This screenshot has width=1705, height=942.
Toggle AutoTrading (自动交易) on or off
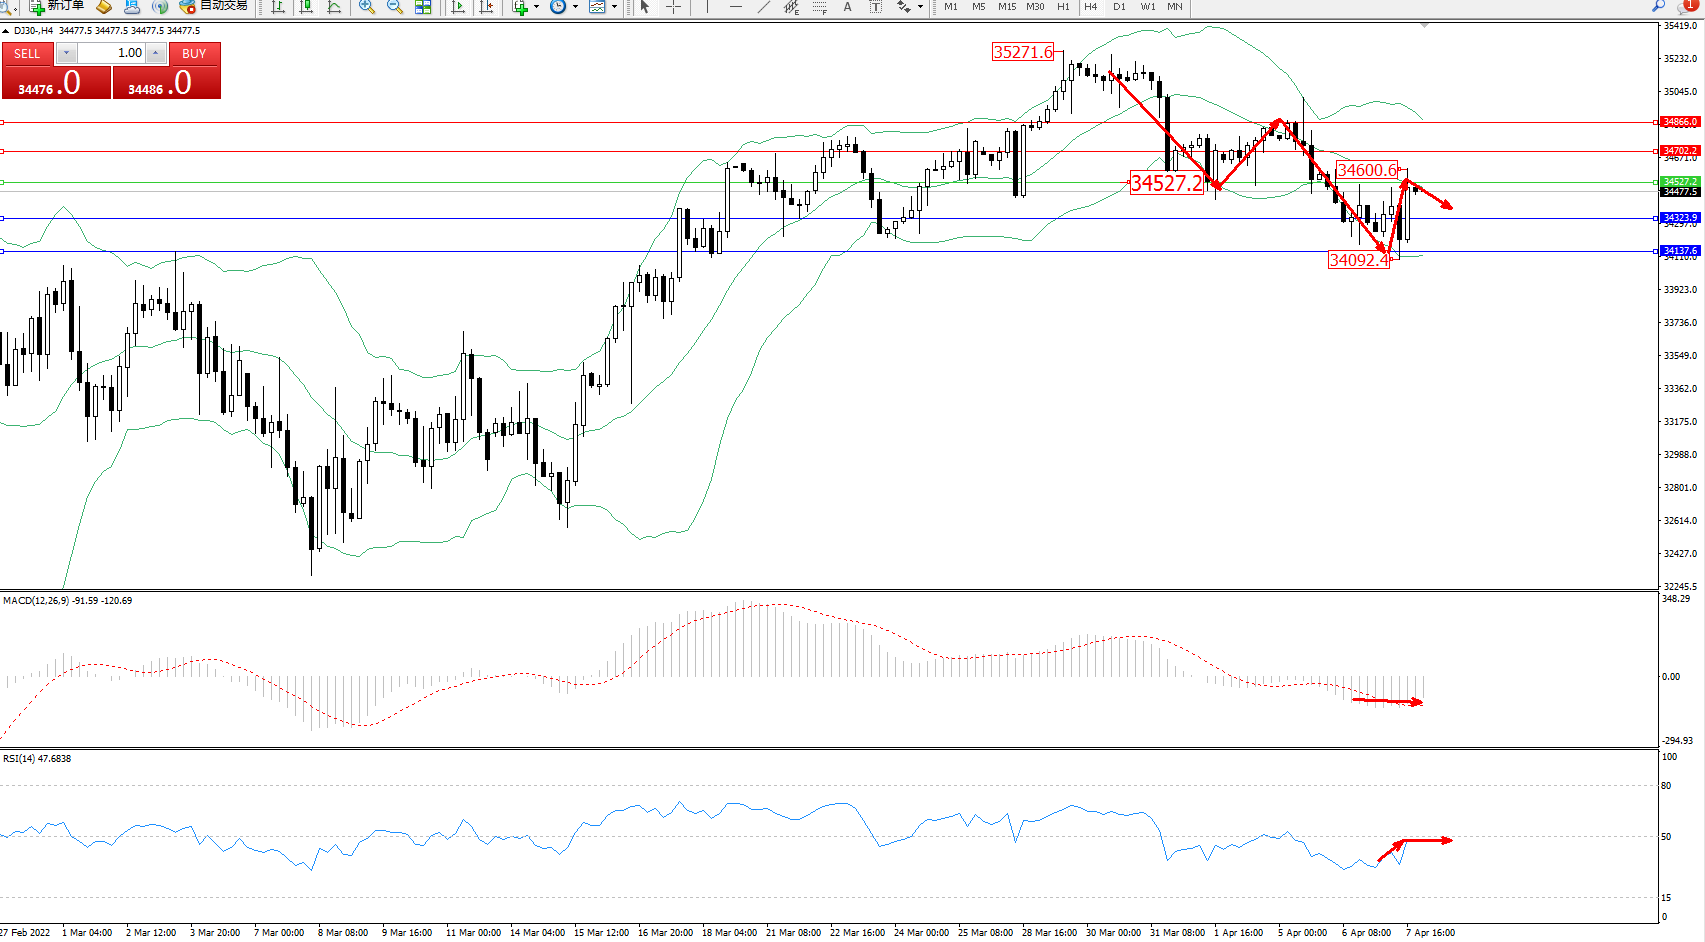pos(214,6)
